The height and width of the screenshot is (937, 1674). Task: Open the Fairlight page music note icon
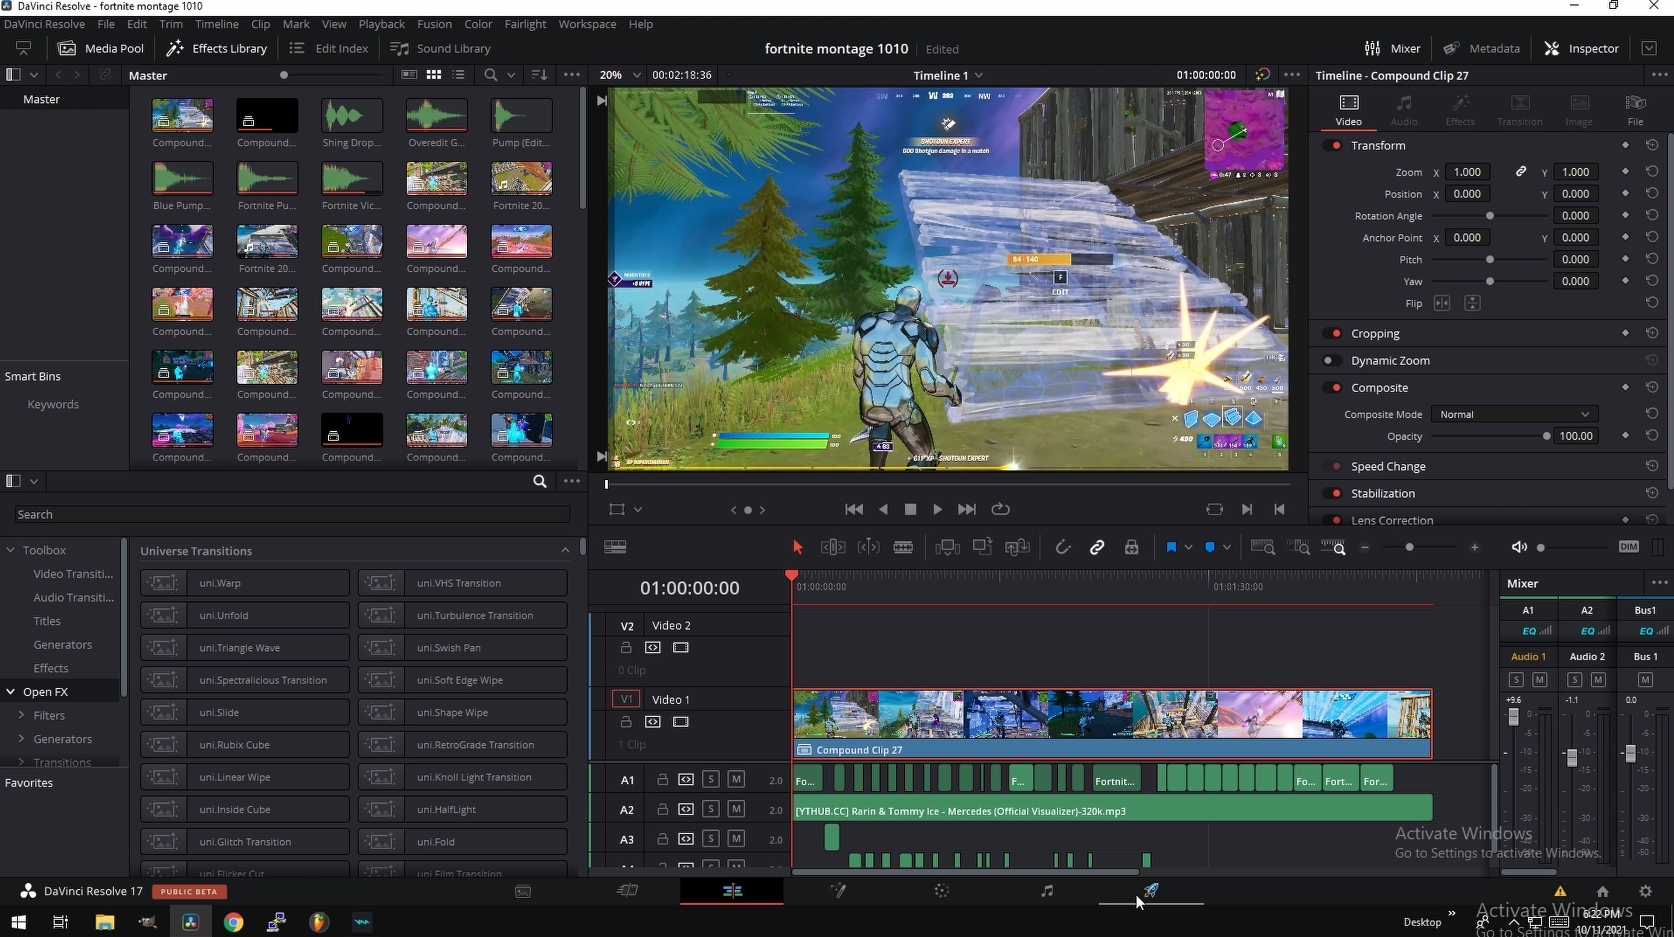1046,890
